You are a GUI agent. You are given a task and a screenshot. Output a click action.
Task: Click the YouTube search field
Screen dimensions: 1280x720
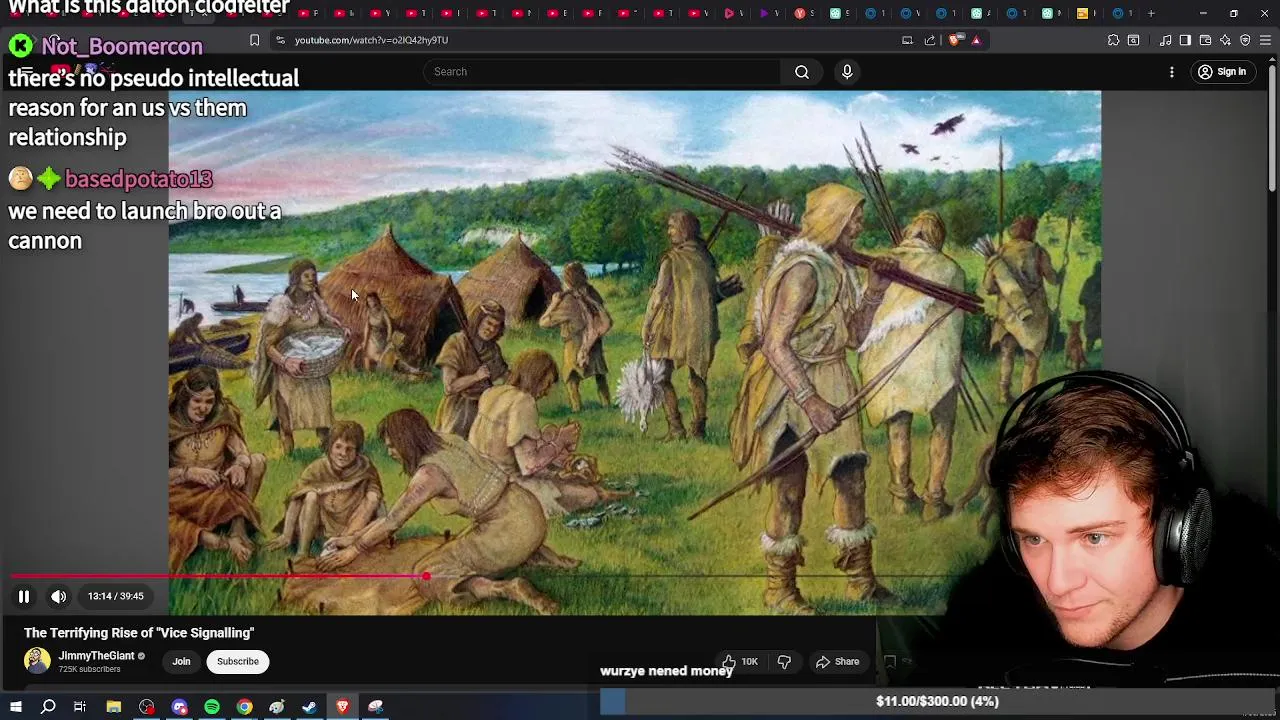[x=603, y=72]
